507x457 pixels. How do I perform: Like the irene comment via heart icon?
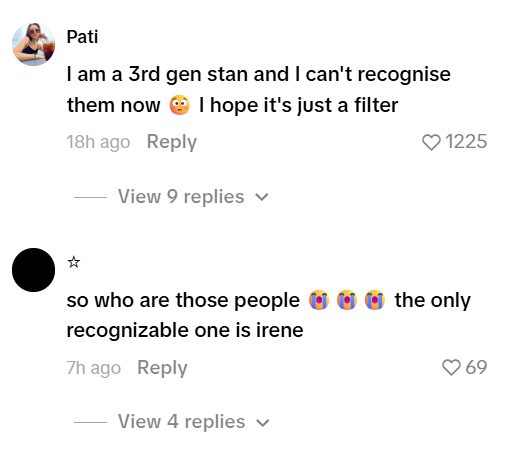[451, 367]
